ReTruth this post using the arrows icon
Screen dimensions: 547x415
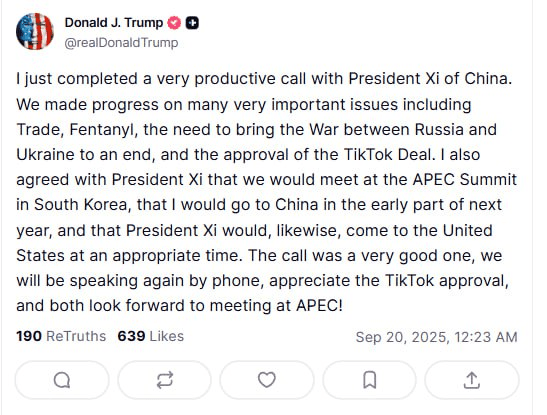coord(165,380)
